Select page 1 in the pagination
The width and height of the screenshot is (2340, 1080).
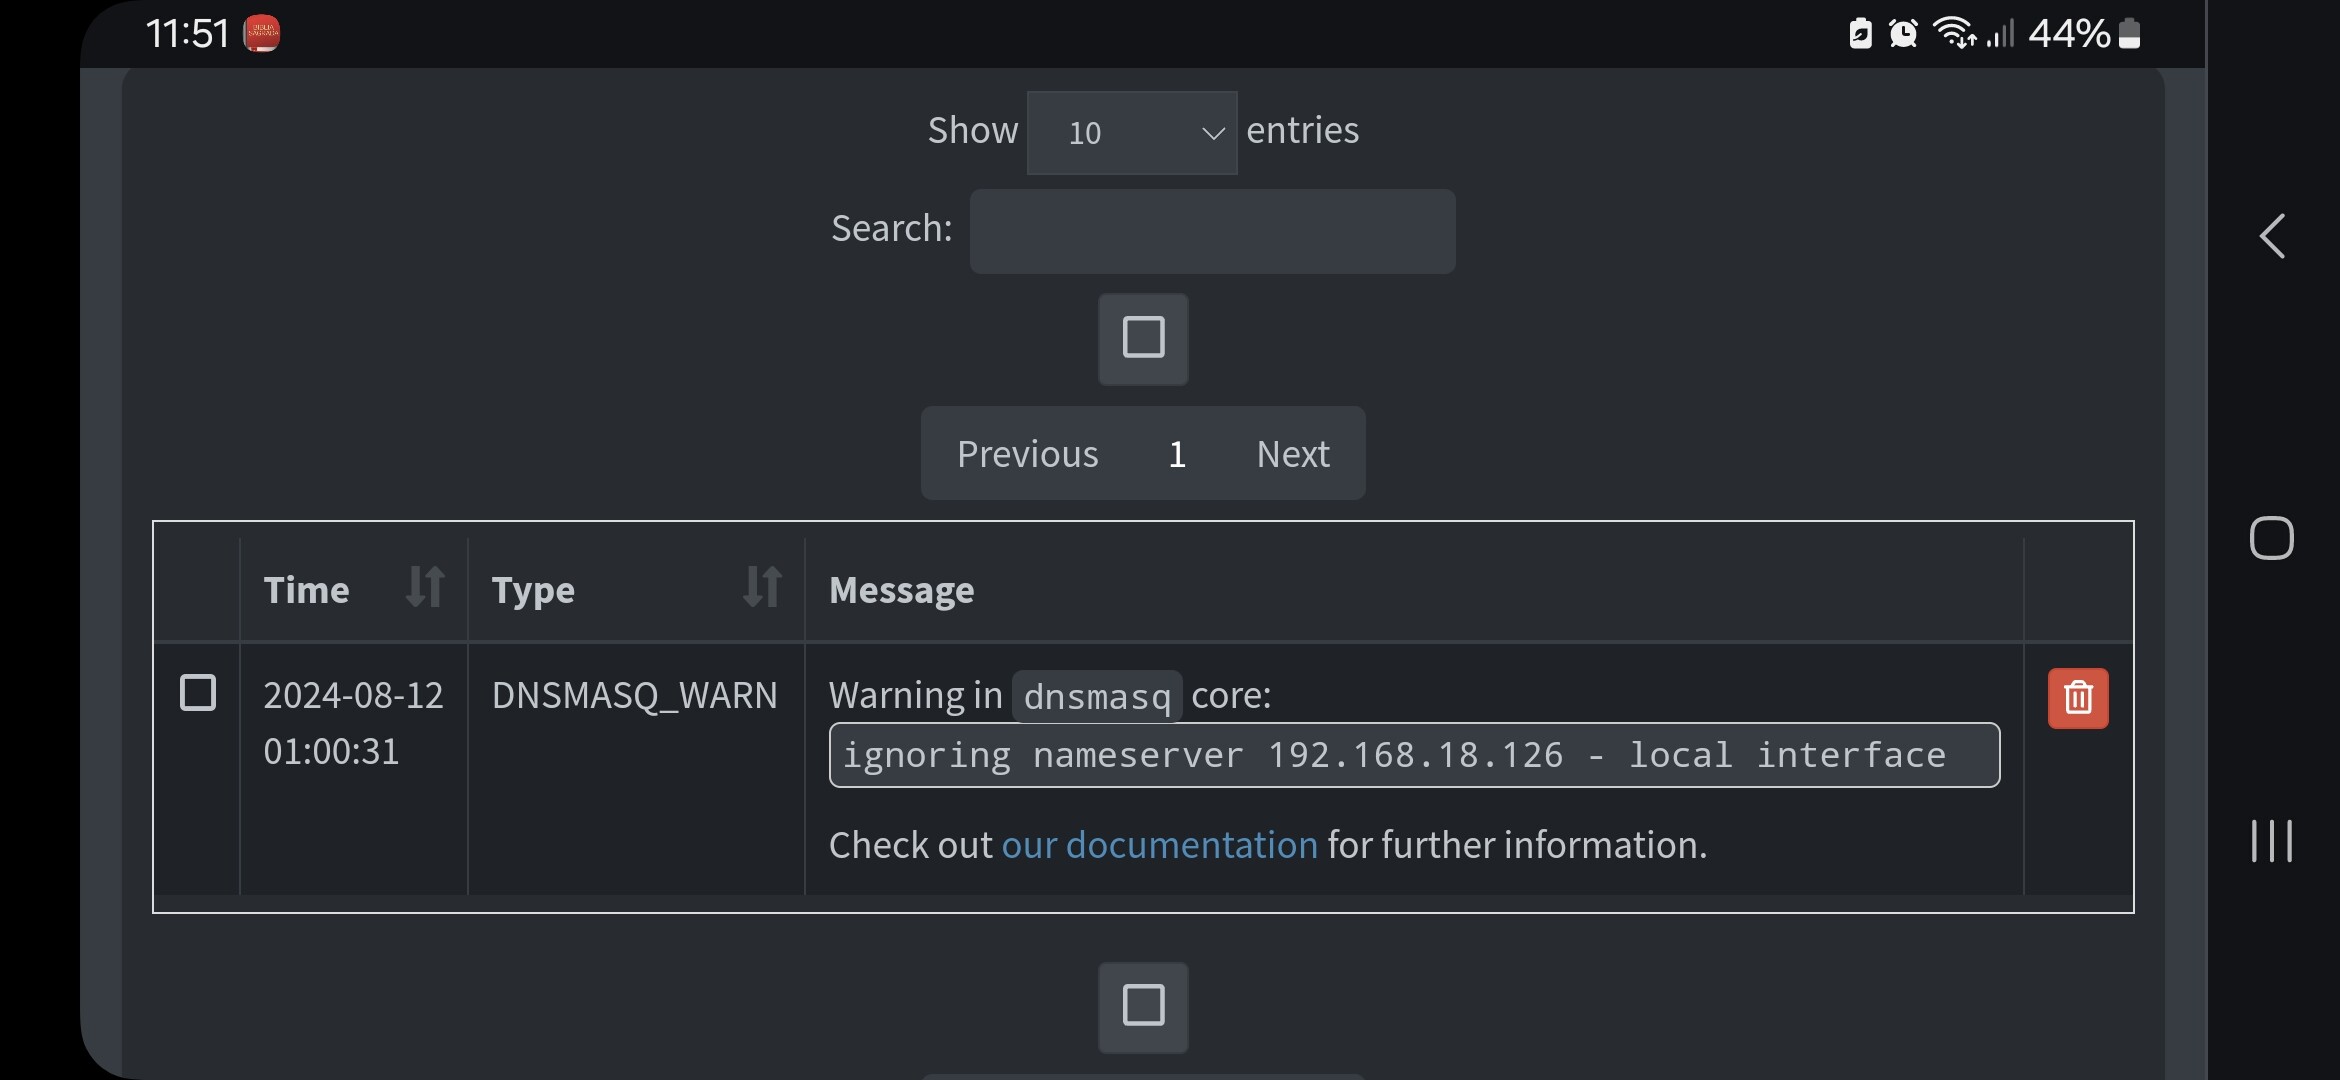[x=1177, y=453]
